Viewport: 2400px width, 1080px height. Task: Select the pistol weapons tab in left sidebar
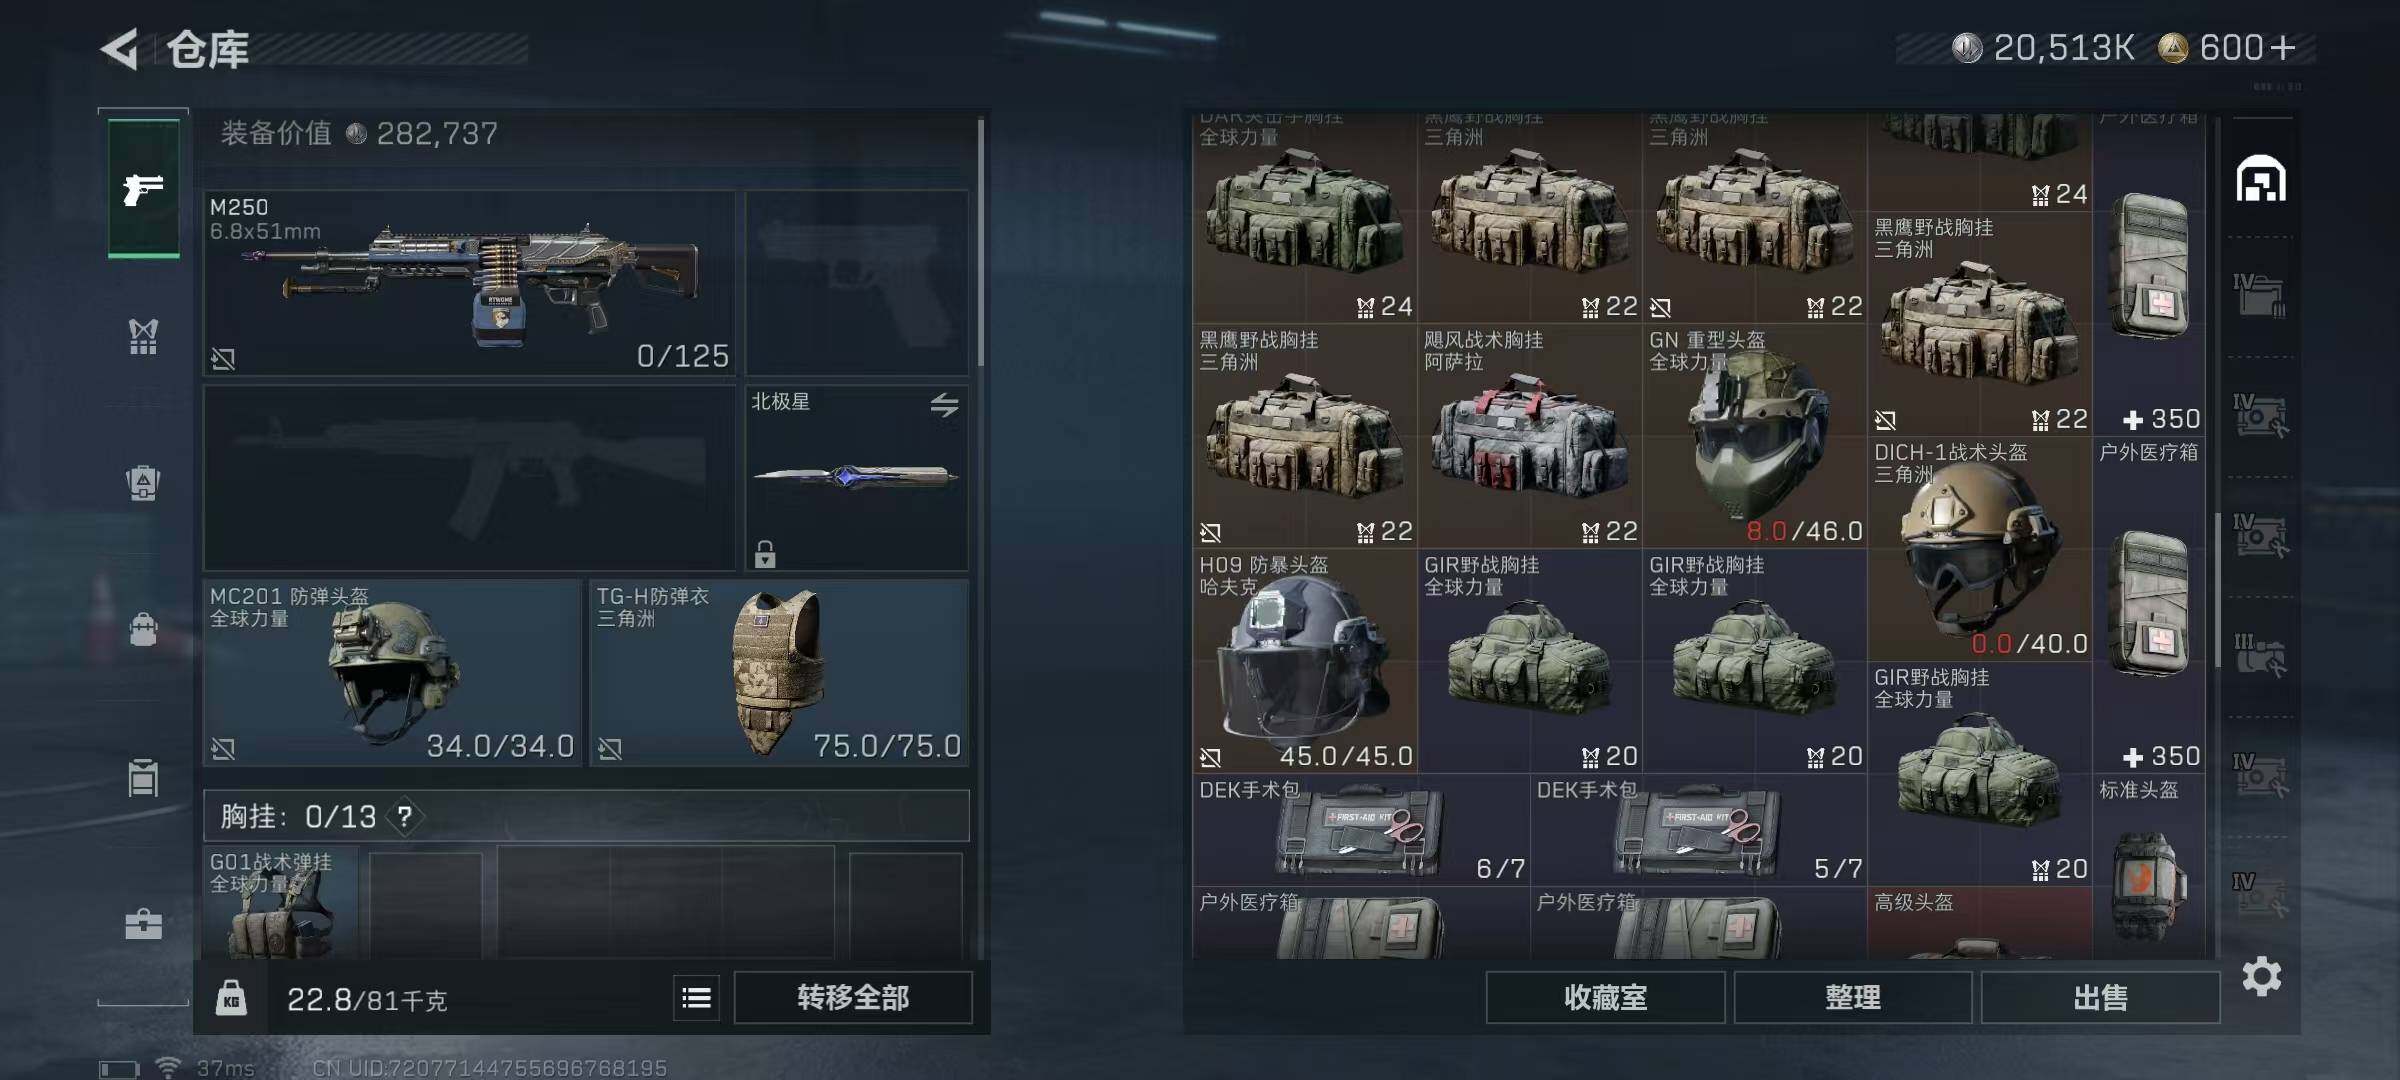144,189
